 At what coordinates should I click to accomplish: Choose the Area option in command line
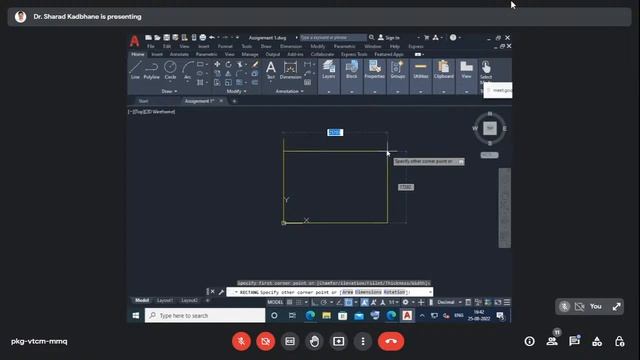[x=347, y=292]
